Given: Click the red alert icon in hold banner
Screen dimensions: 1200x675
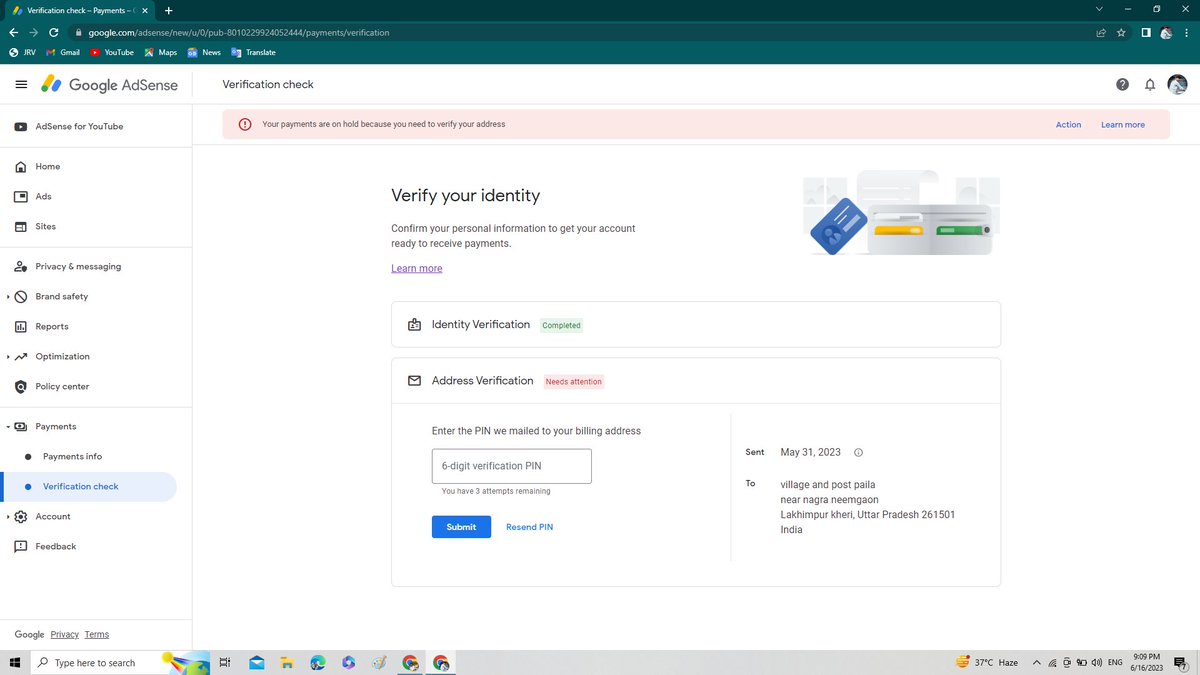Looking at the screenshot, I should pyautogui.click(x=244, y=124).
